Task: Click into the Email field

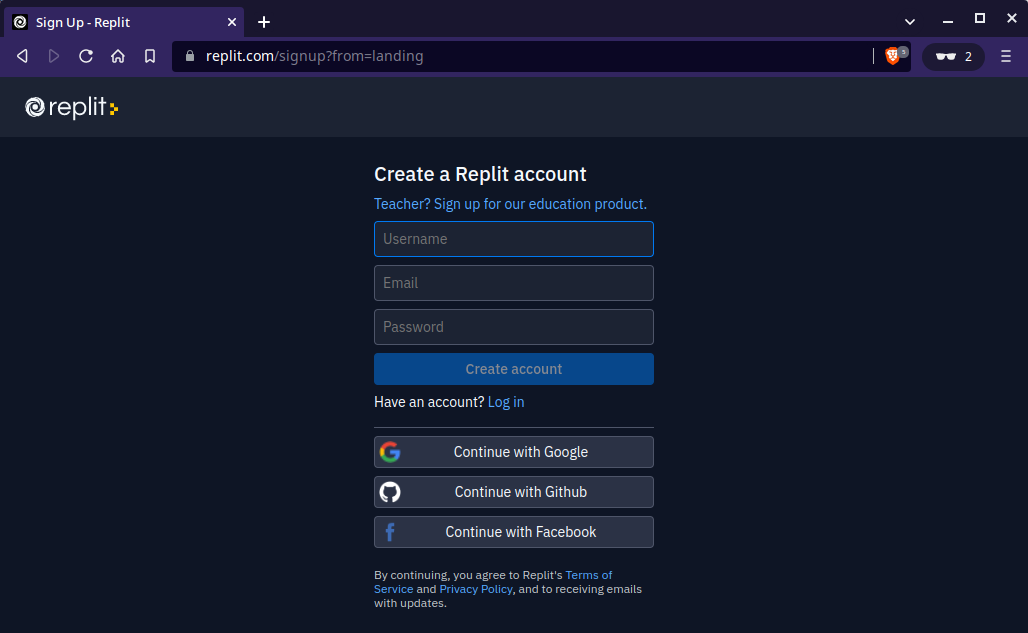Action: 513,283
